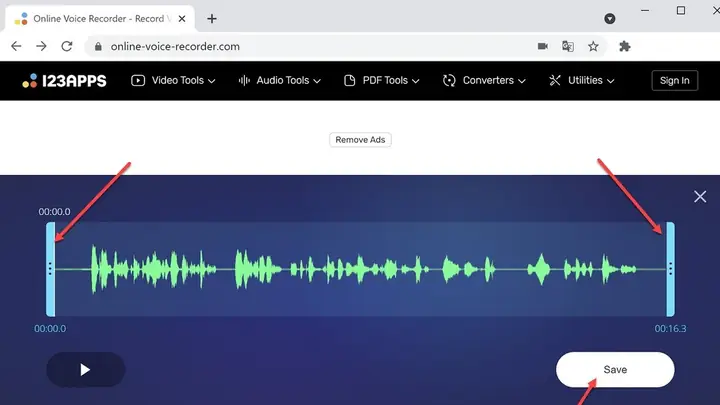Focus the address bar URL
Screen dimensions: 720x405
pos(175,46)
